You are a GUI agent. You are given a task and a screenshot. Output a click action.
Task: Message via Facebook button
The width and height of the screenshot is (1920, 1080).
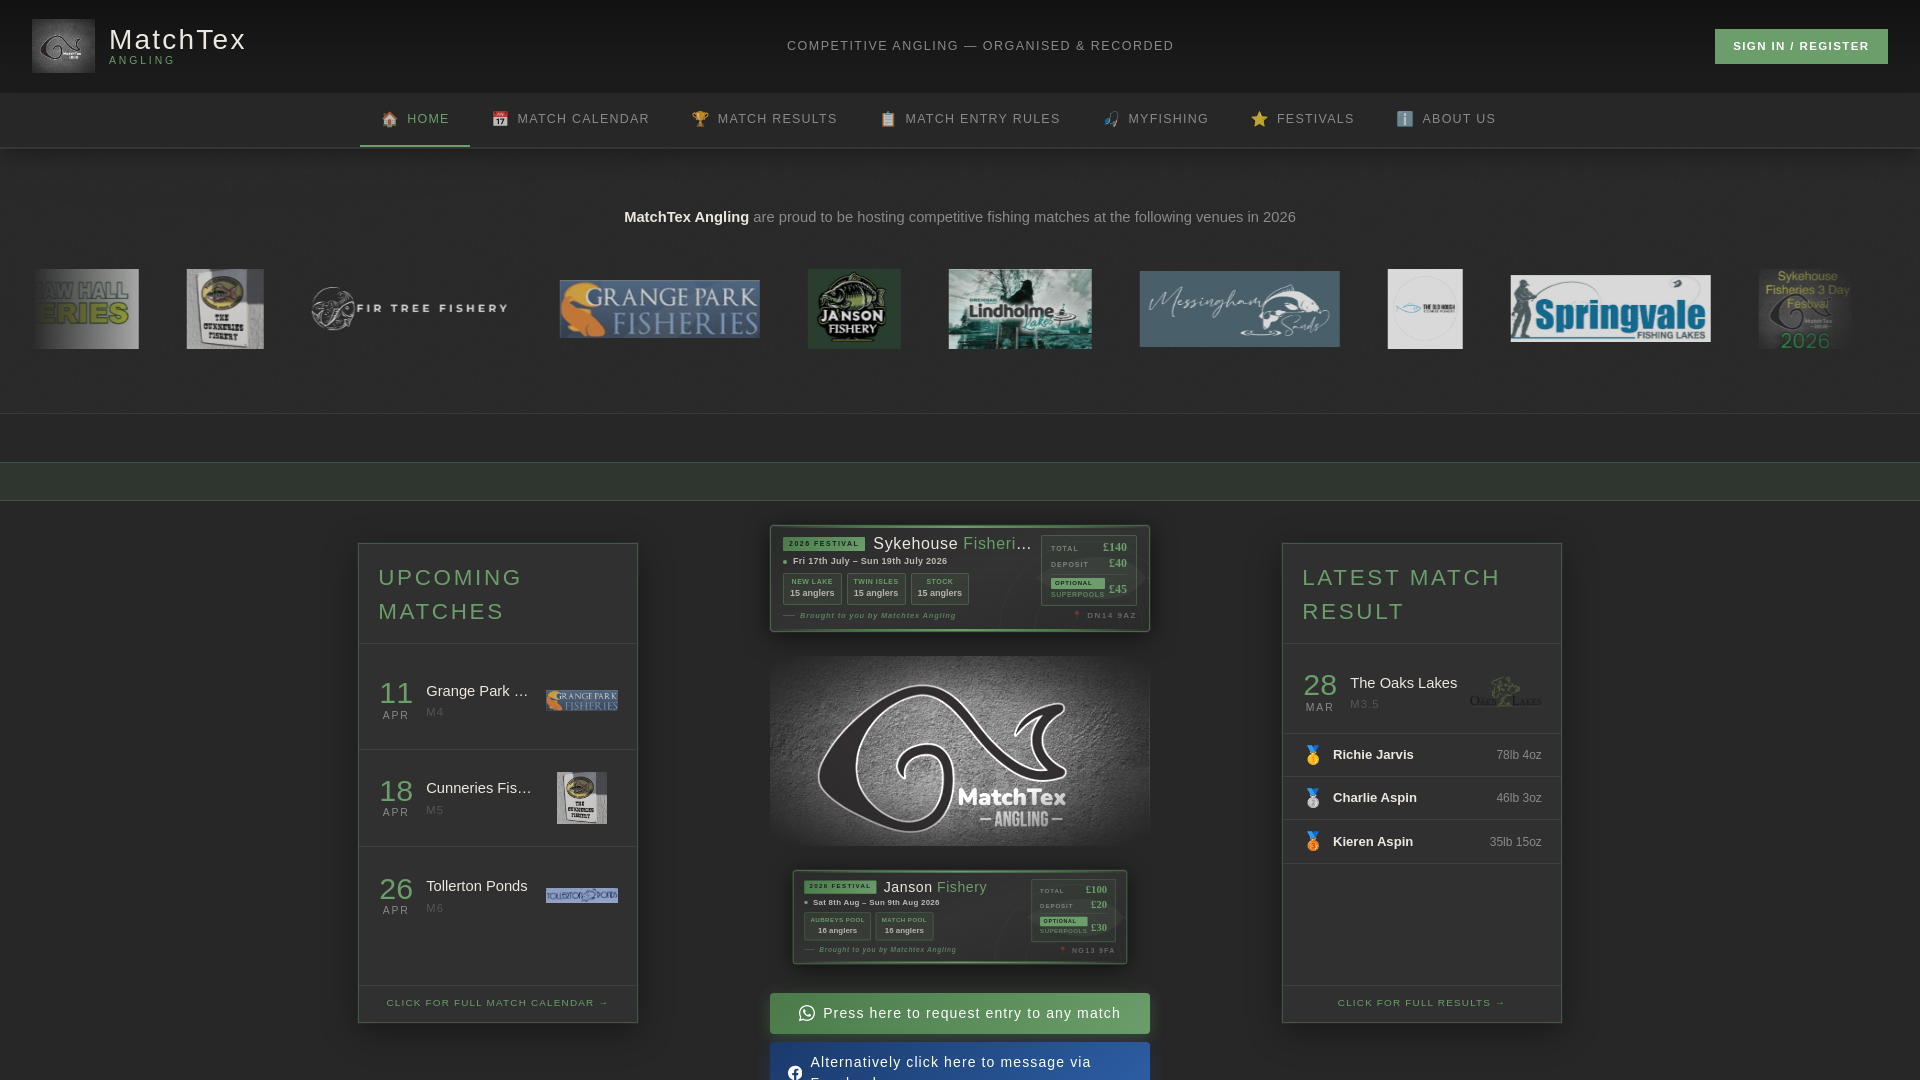tap(960, 1062)
